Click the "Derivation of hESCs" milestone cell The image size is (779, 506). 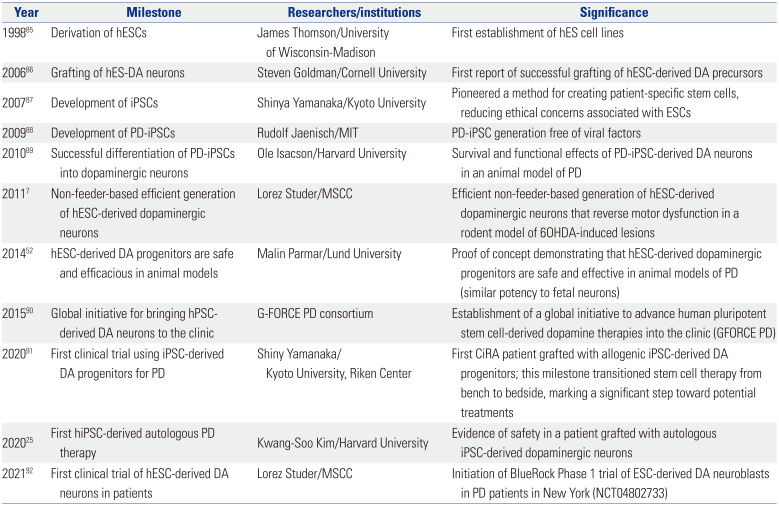coord(110,34)
